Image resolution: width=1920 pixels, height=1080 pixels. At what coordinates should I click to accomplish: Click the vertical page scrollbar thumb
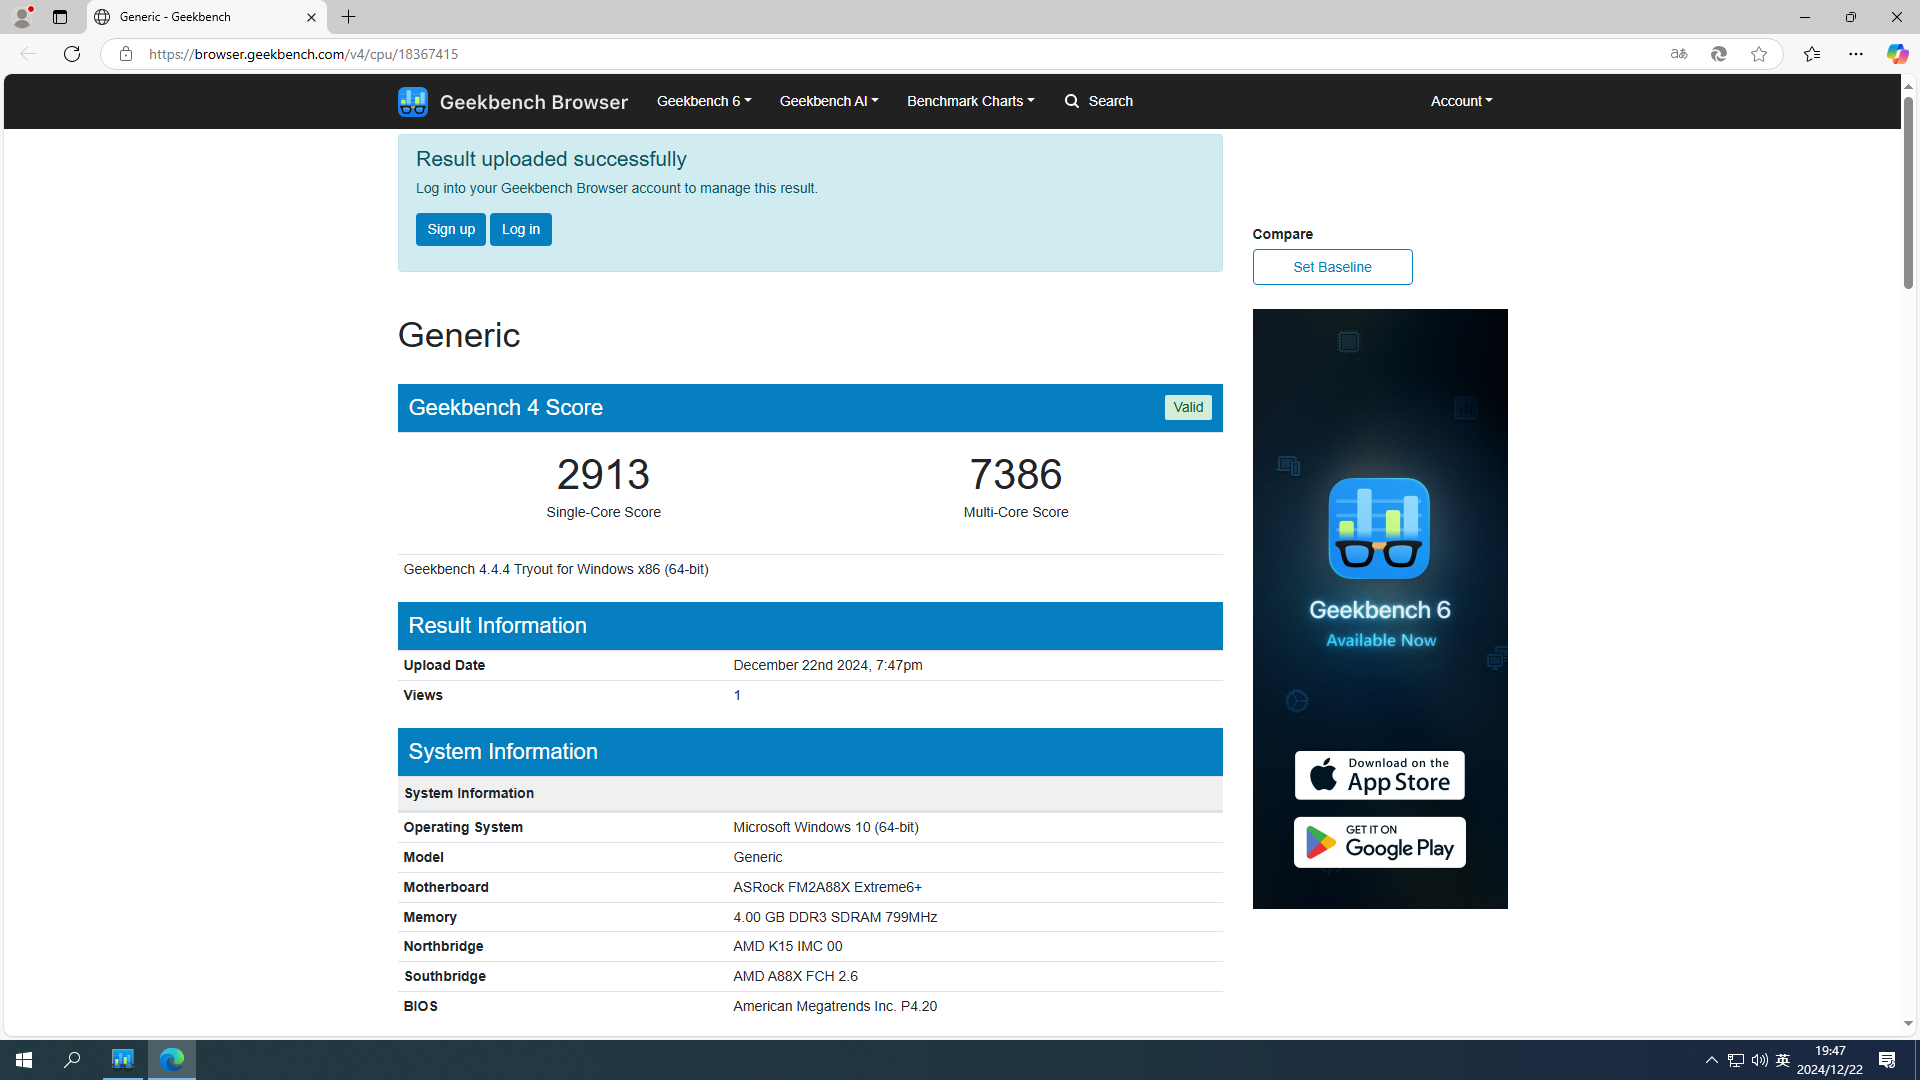(1908, 194)
